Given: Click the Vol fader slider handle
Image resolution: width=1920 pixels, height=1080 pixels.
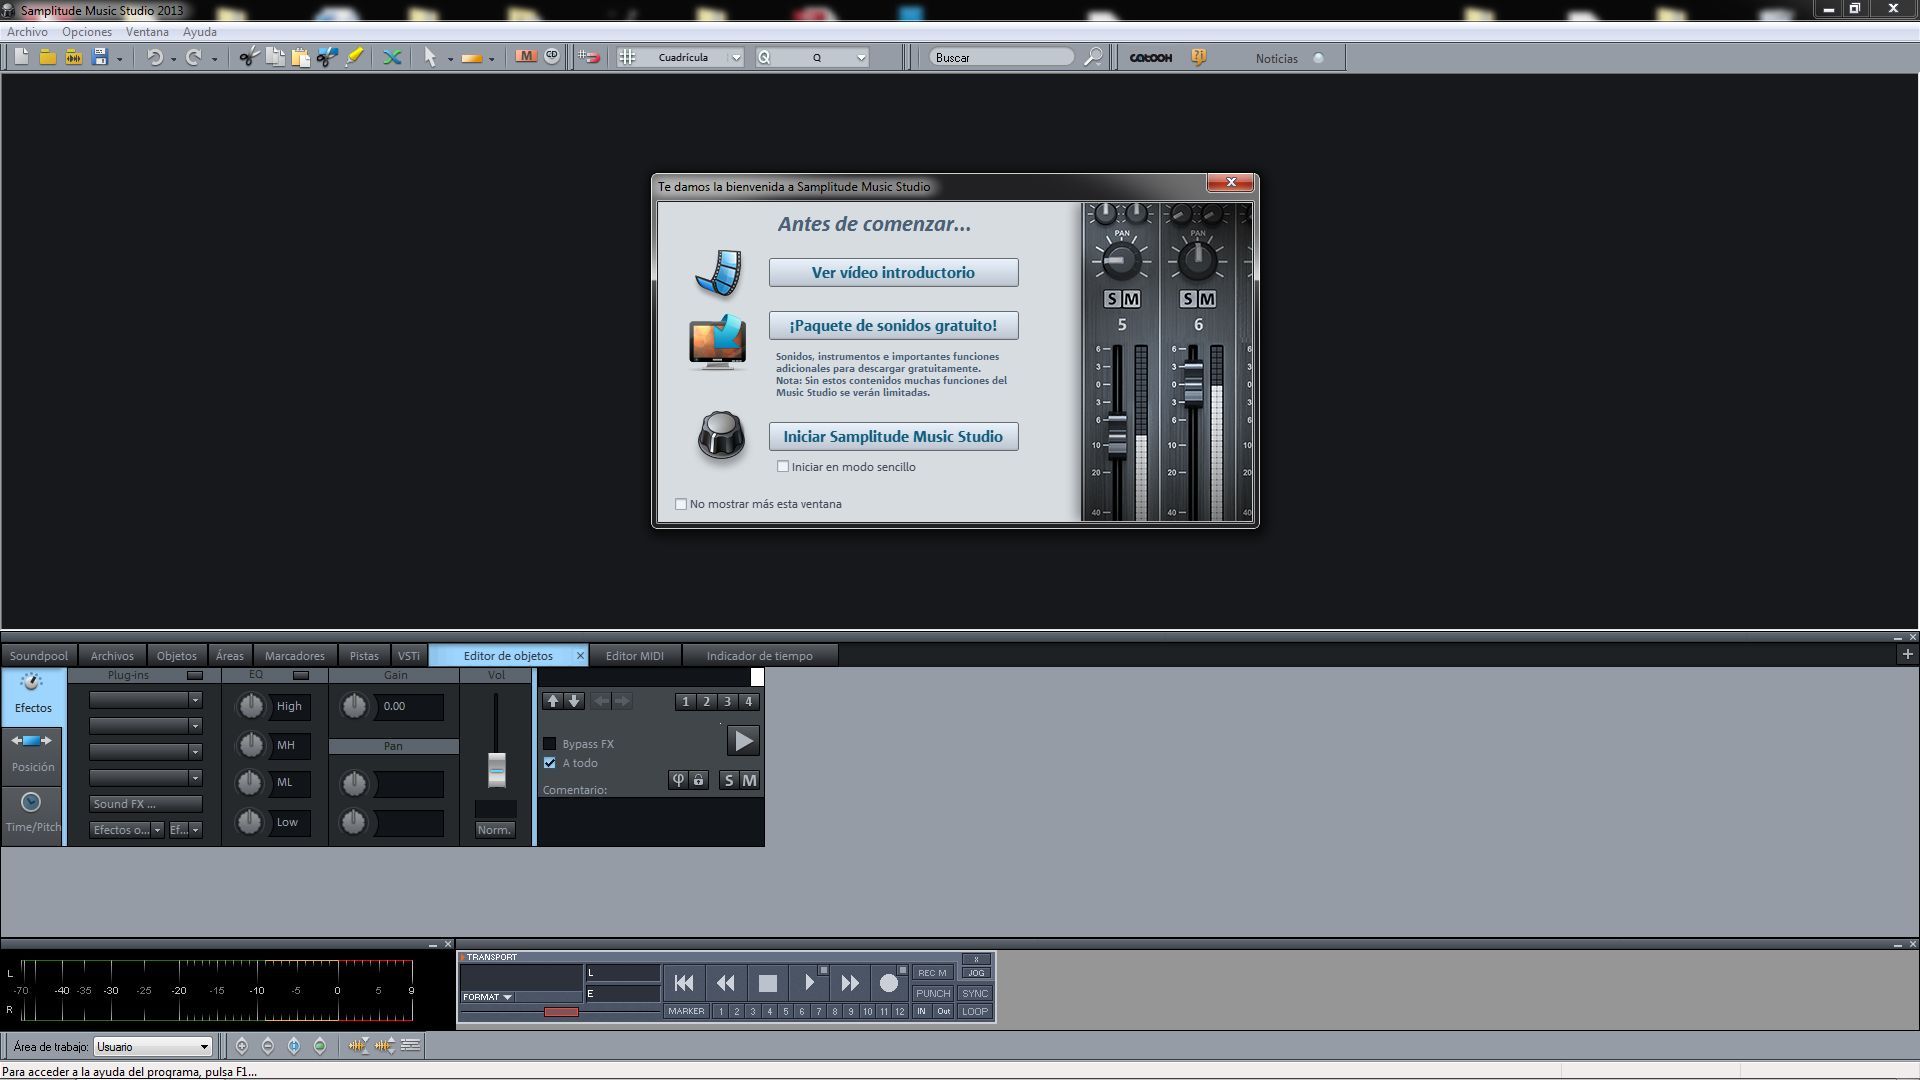Looking at the screenshot, I should pos(496,769).
